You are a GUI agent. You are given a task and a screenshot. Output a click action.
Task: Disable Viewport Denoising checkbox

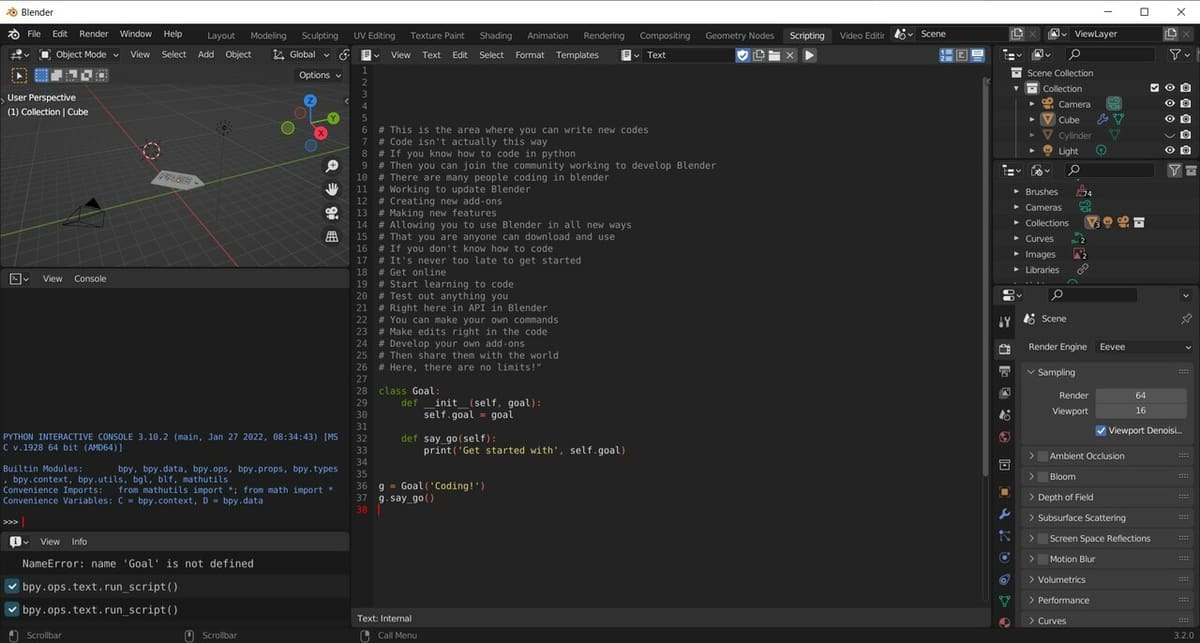coord(1101,431)
